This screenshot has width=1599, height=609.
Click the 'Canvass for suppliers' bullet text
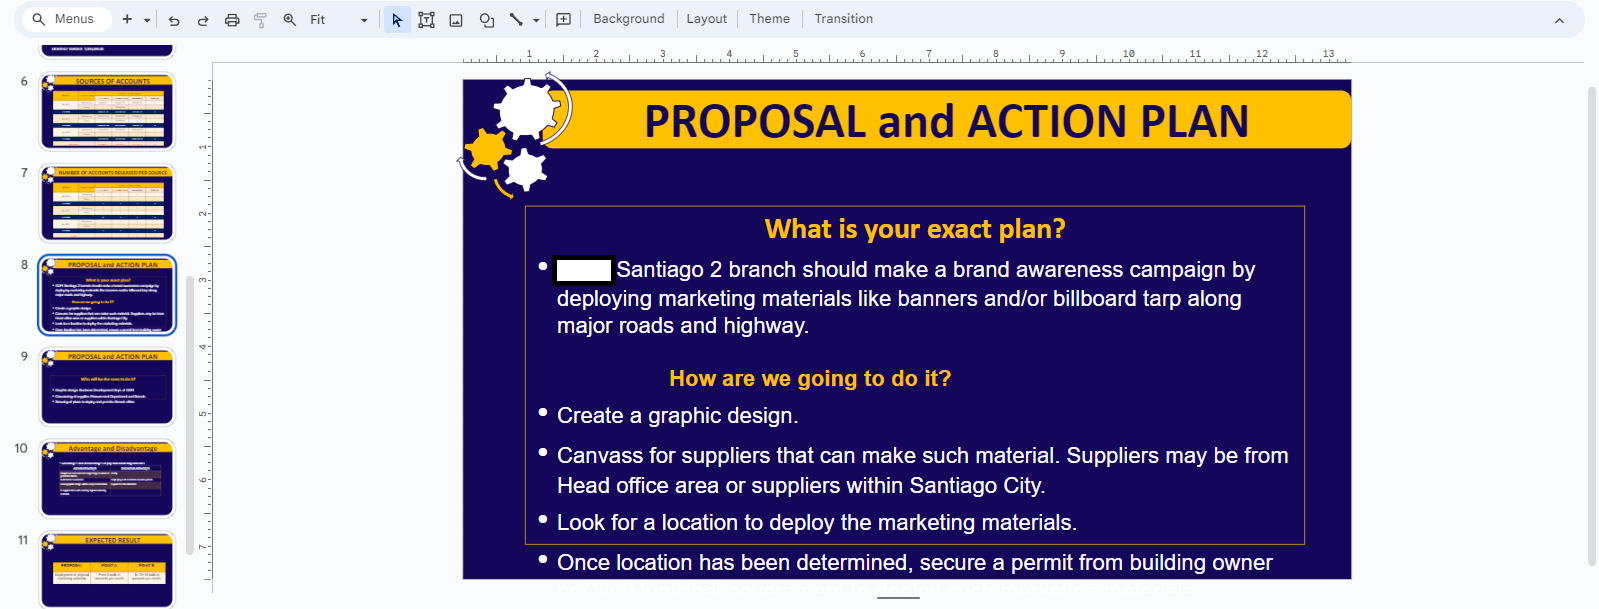922,470
